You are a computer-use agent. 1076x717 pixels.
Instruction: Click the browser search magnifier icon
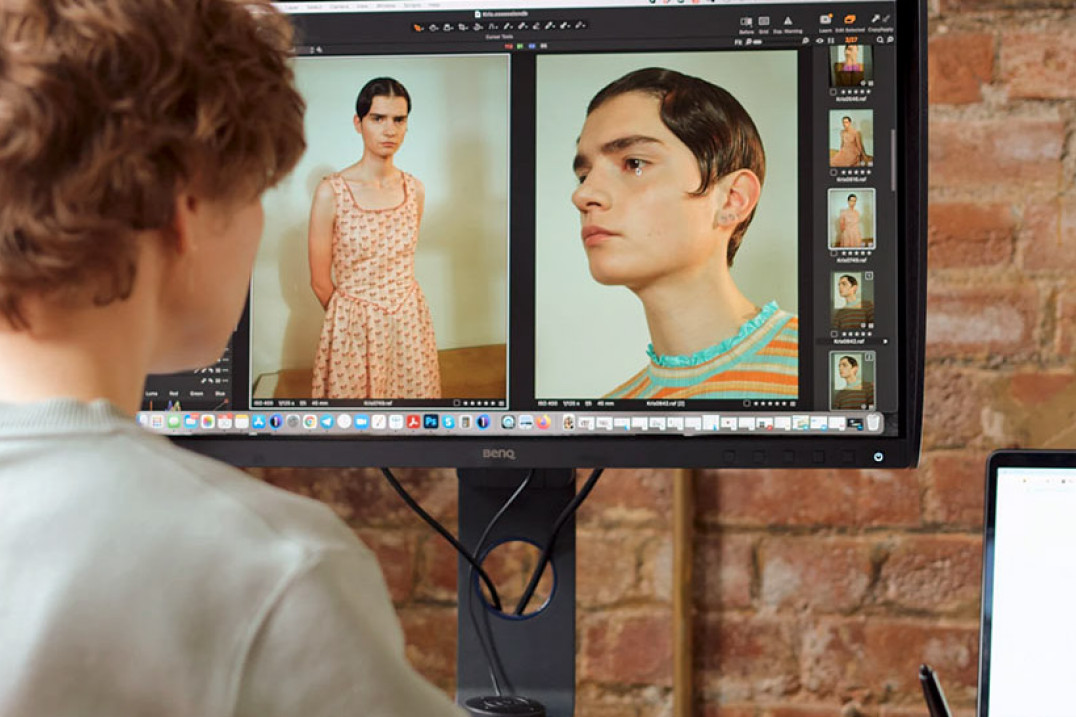(880, 40)
